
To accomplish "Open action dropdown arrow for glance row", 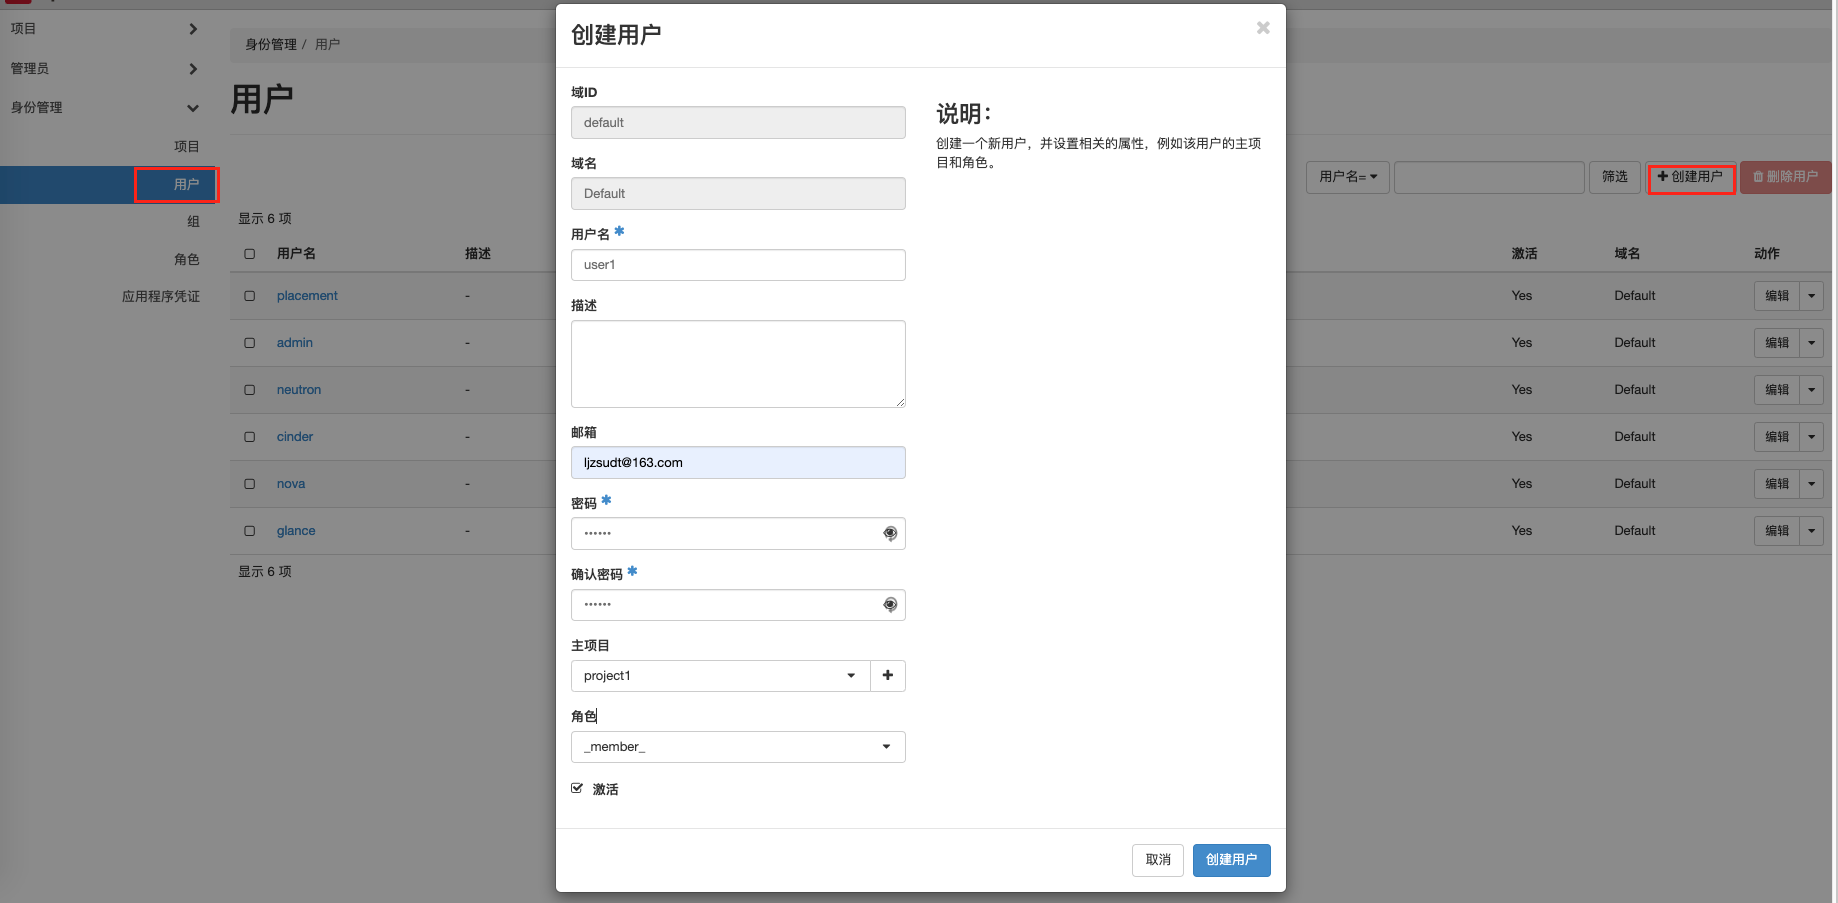I will coord(1811,531).
